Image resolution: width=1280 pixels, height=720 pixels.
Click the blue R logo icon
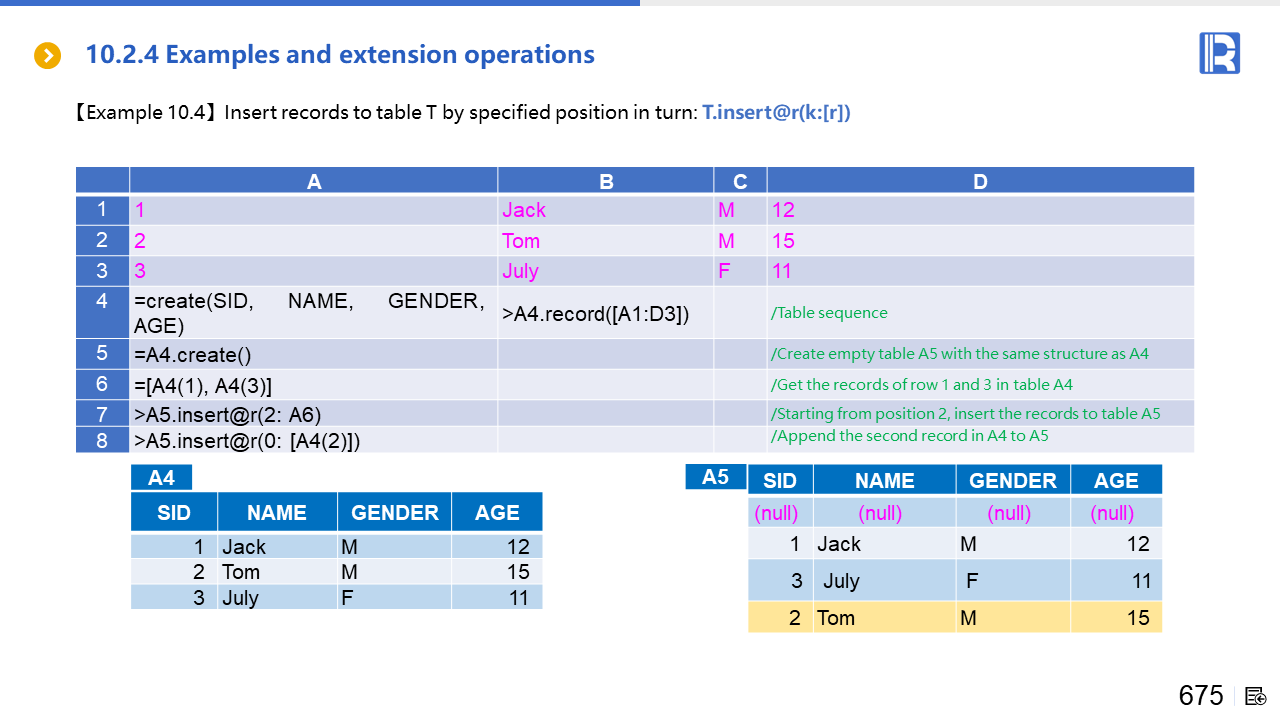[x=1219, y=53]
